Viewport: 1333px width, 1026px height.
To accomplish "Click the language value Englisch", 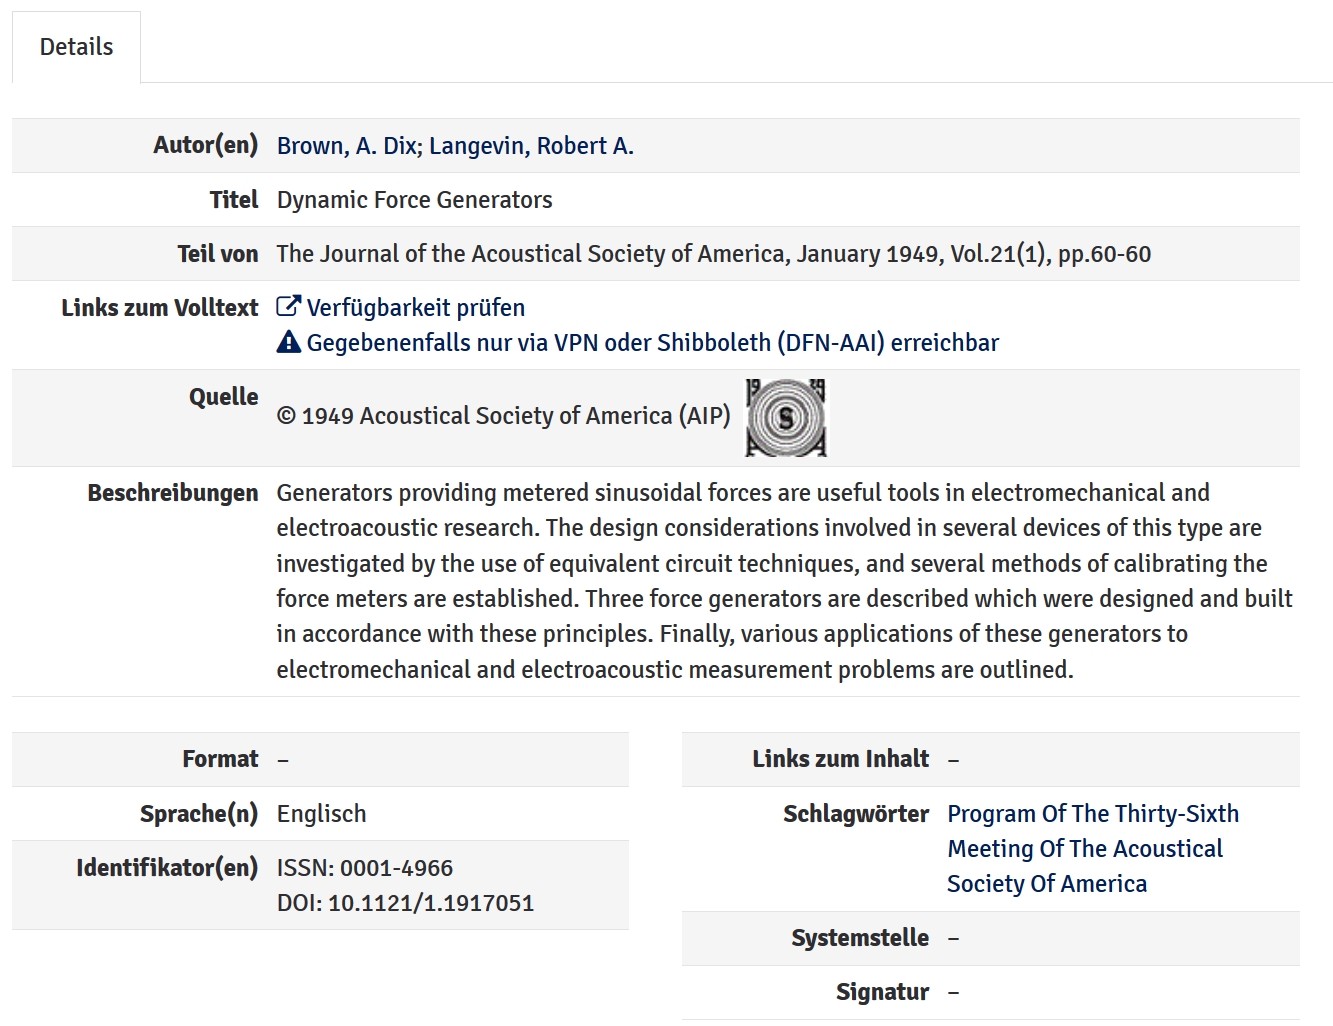I will pos(321,814).
